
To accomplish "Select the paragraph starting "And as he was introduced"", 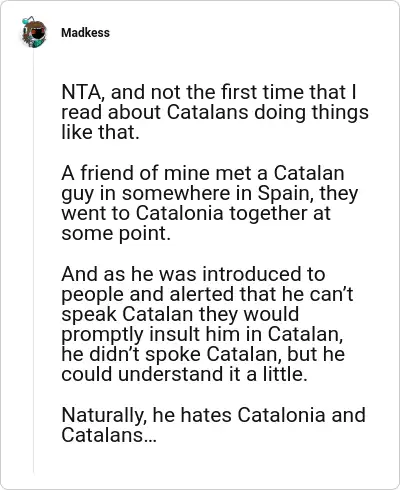I will pos(207,324).
